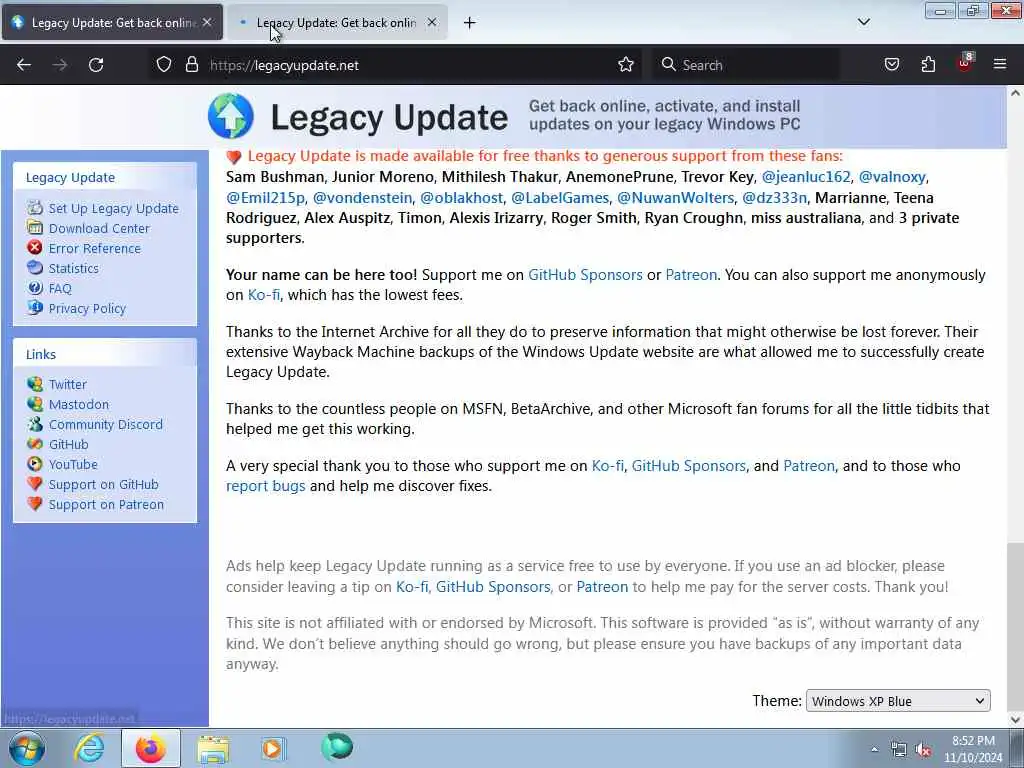Show hidden tray icons arrow

pos(874,750)
